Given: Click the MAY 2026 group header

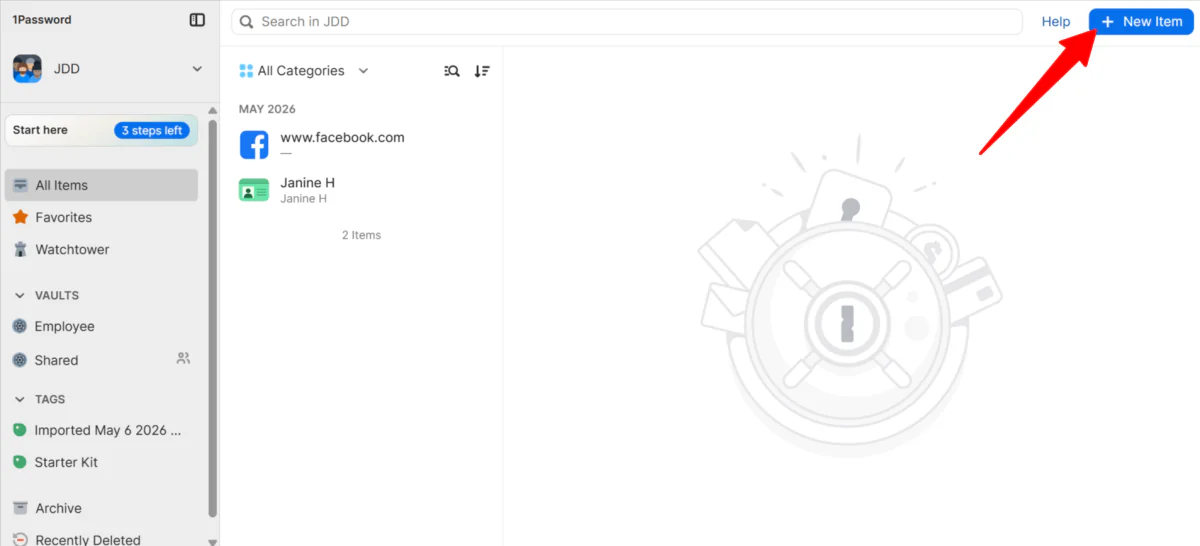Looking at the screenshot, I should [x=267, y=109].
